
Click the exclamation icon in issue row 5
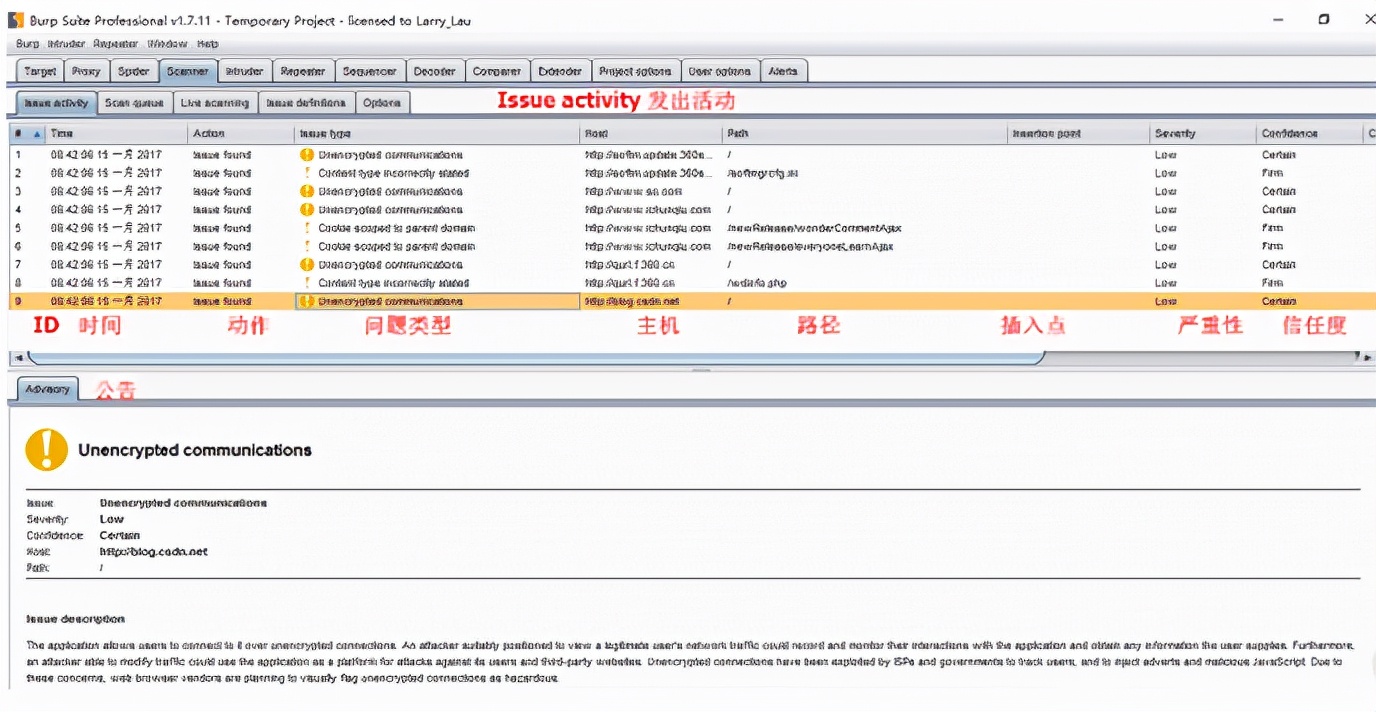click(307, 228)
